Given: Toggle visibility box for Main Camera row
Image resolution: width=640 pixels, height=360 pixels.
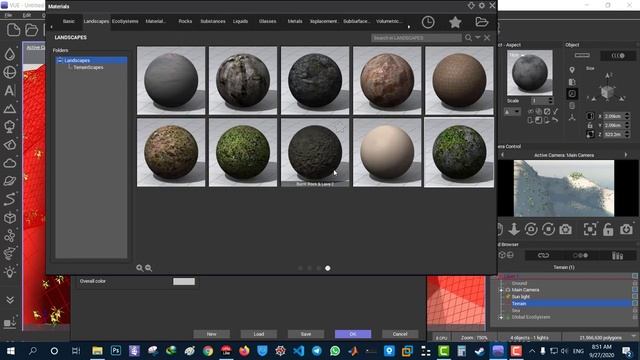Looking at the screenshot, I should [x=635, y=290].
